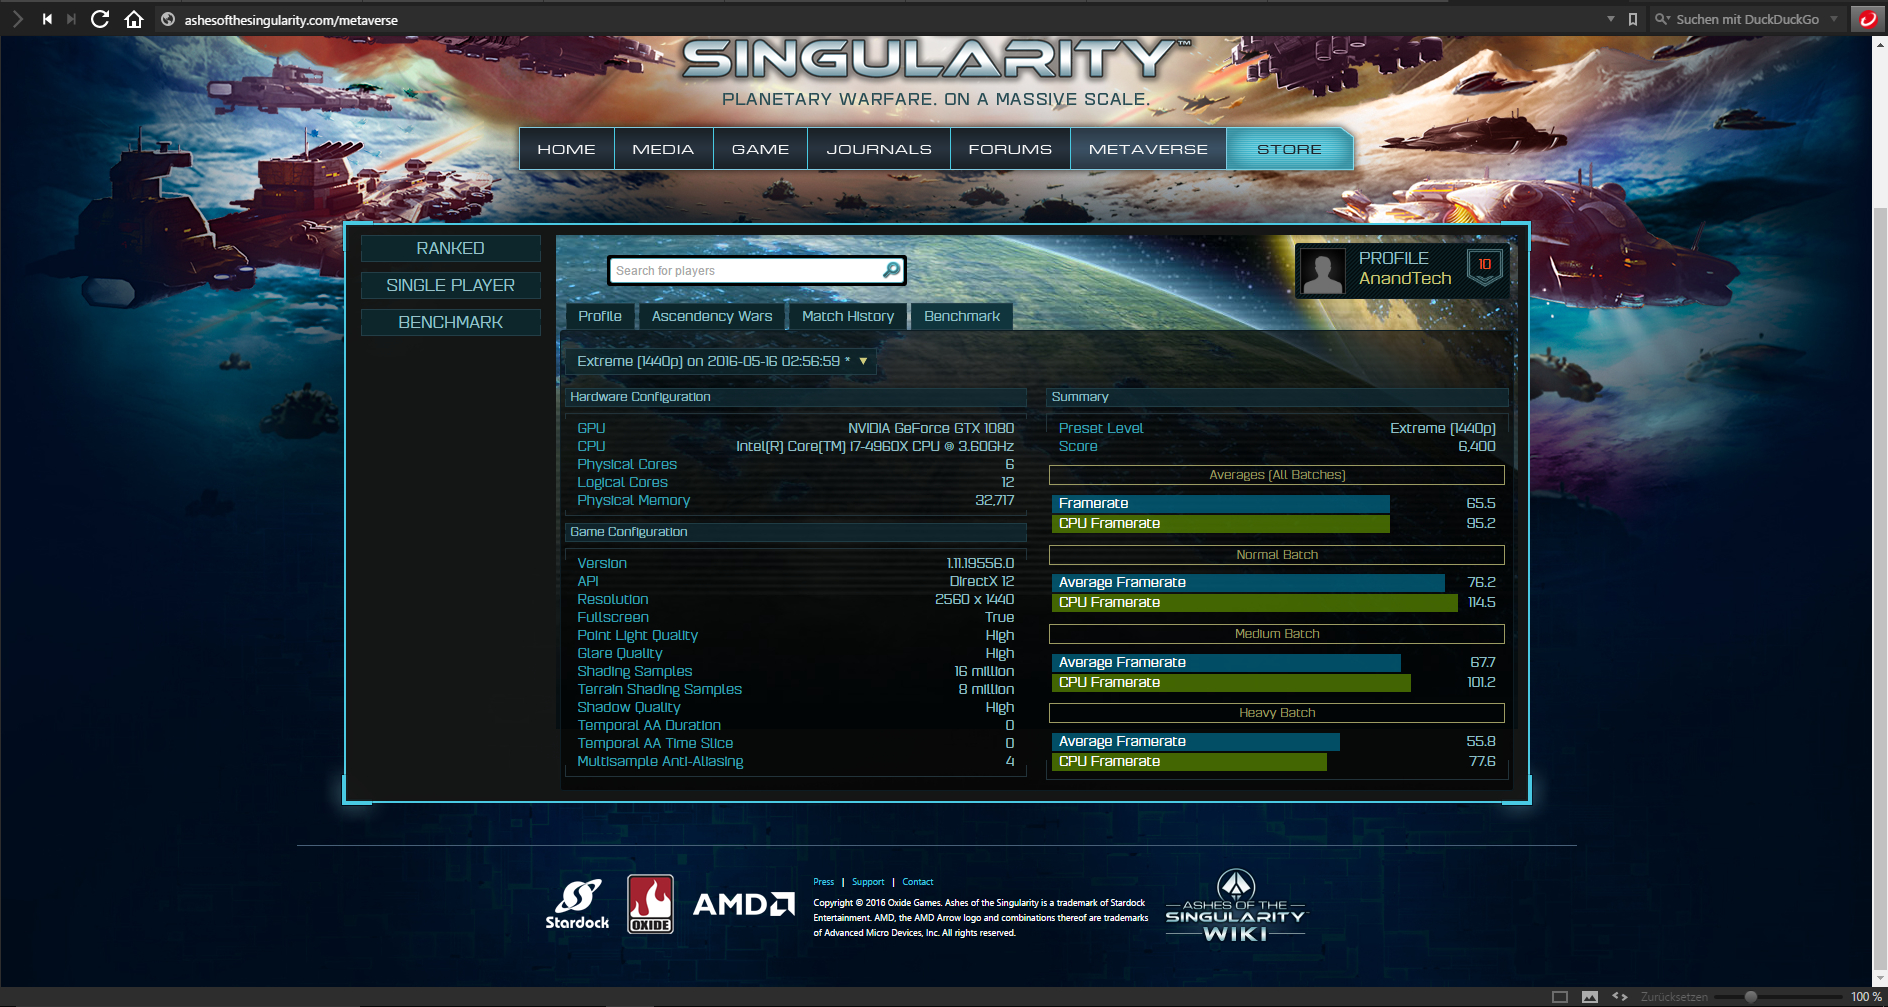The width and height of the screenshot is (1888, 1007).
Task: Bookmark this page via bookmark icon
Action: pyautogui.click(x=1633, y=19)
